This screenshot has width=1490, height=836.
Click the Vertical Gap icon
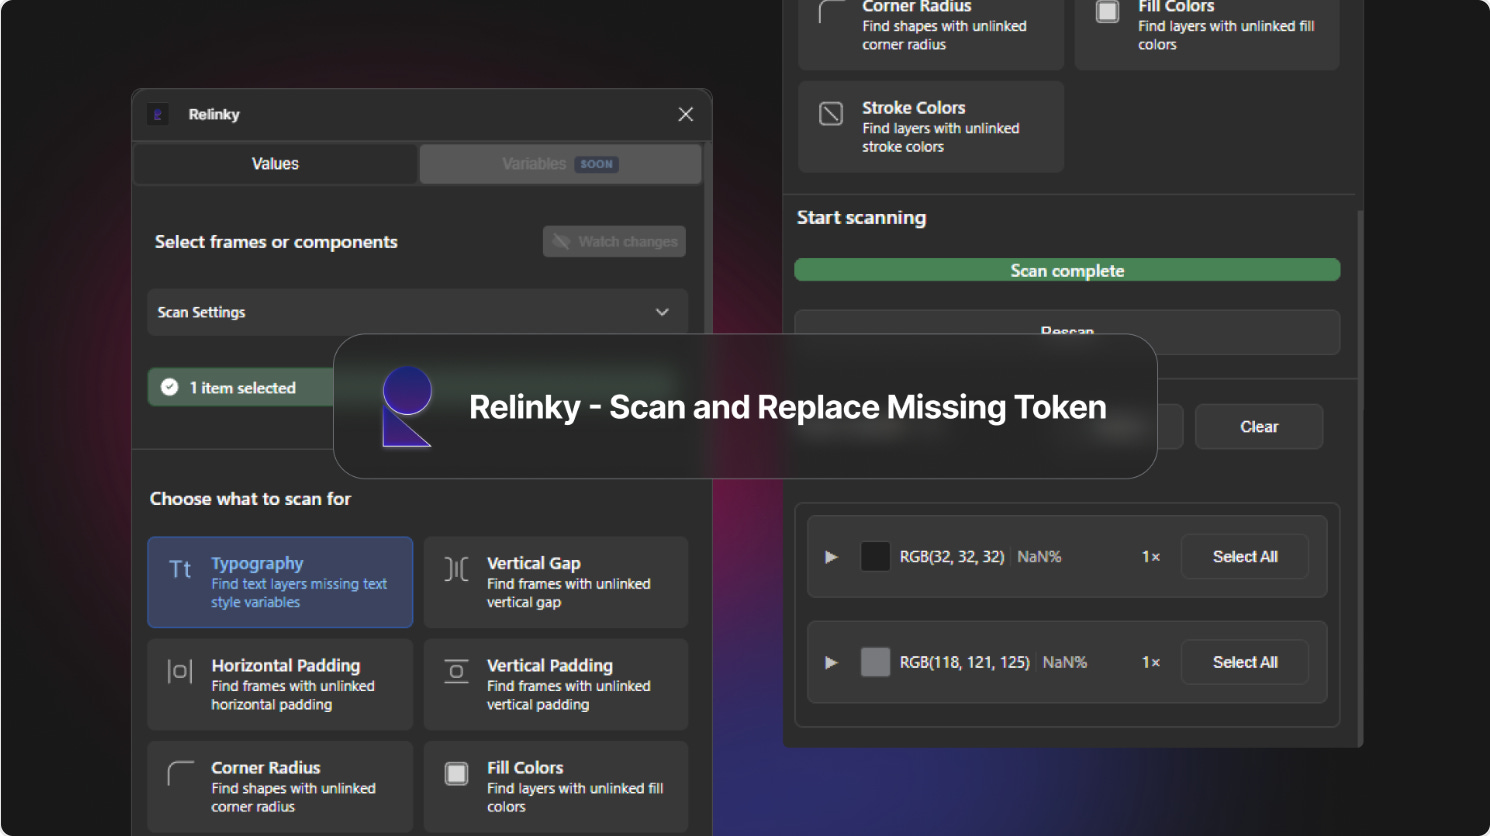click(456, 569)
